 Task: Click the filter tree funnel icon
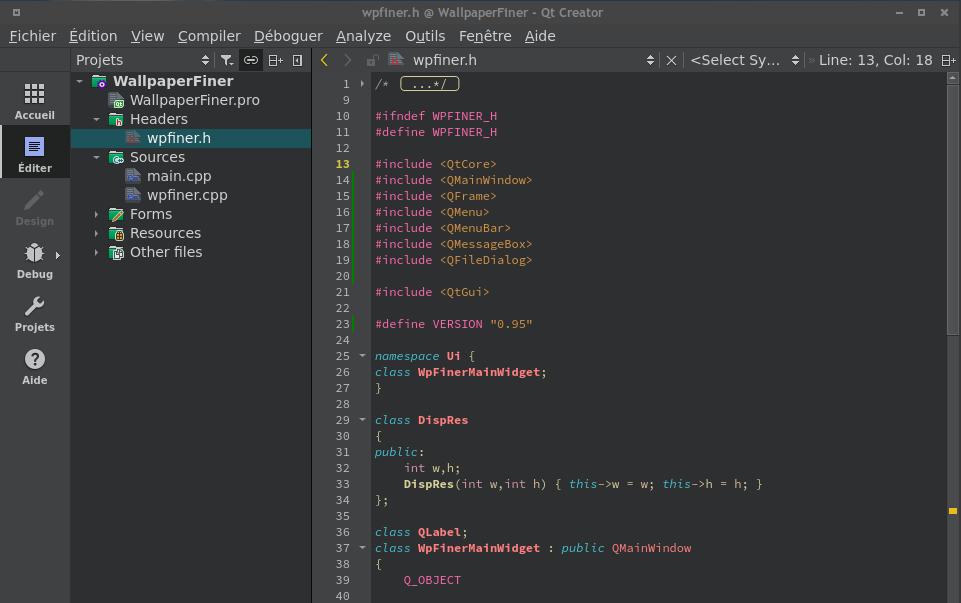227,60
